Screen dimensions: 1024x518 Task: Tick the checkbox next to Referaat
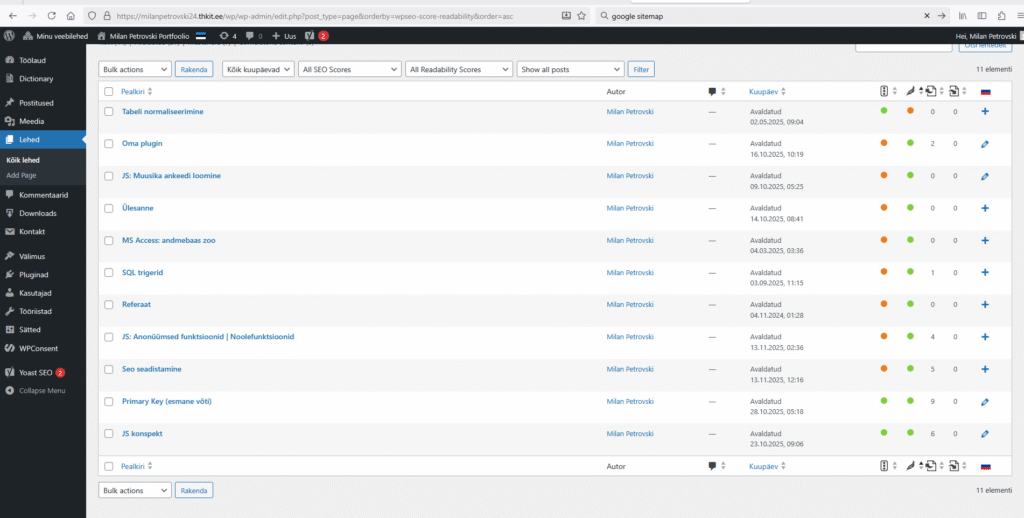click(109, 304)
